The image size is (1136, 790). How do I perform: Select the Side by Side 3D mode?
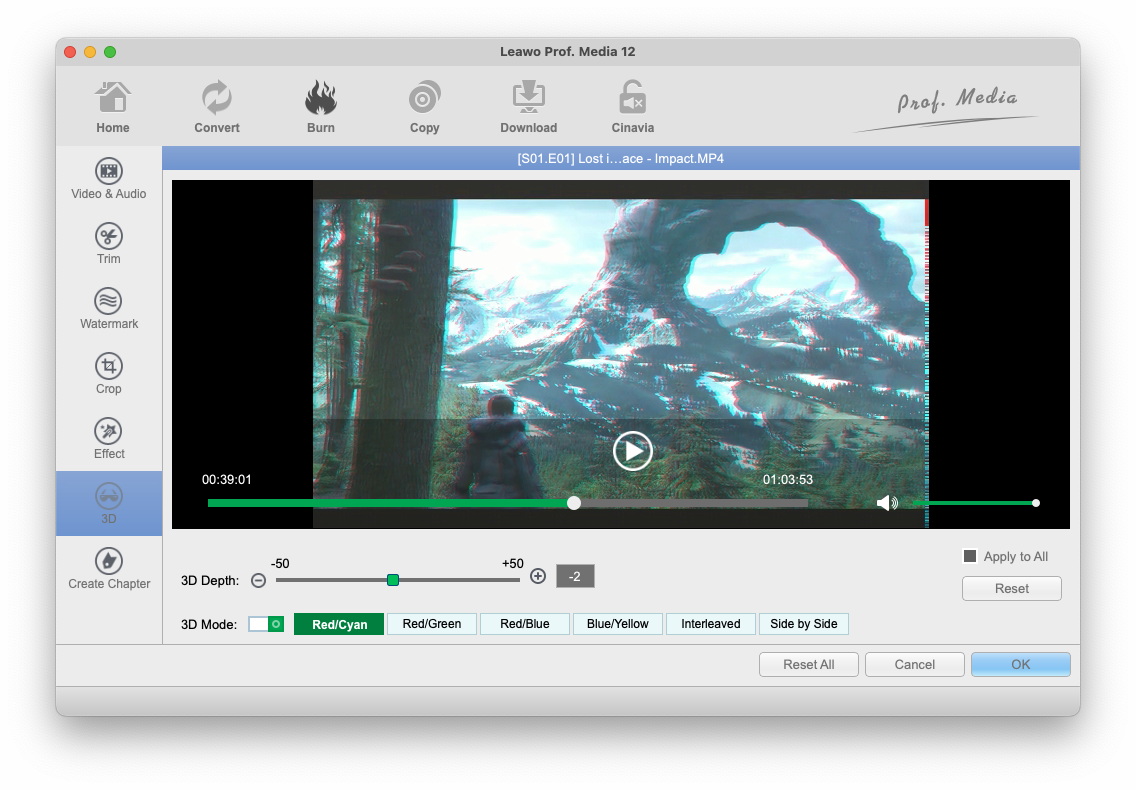click(803, 624)
